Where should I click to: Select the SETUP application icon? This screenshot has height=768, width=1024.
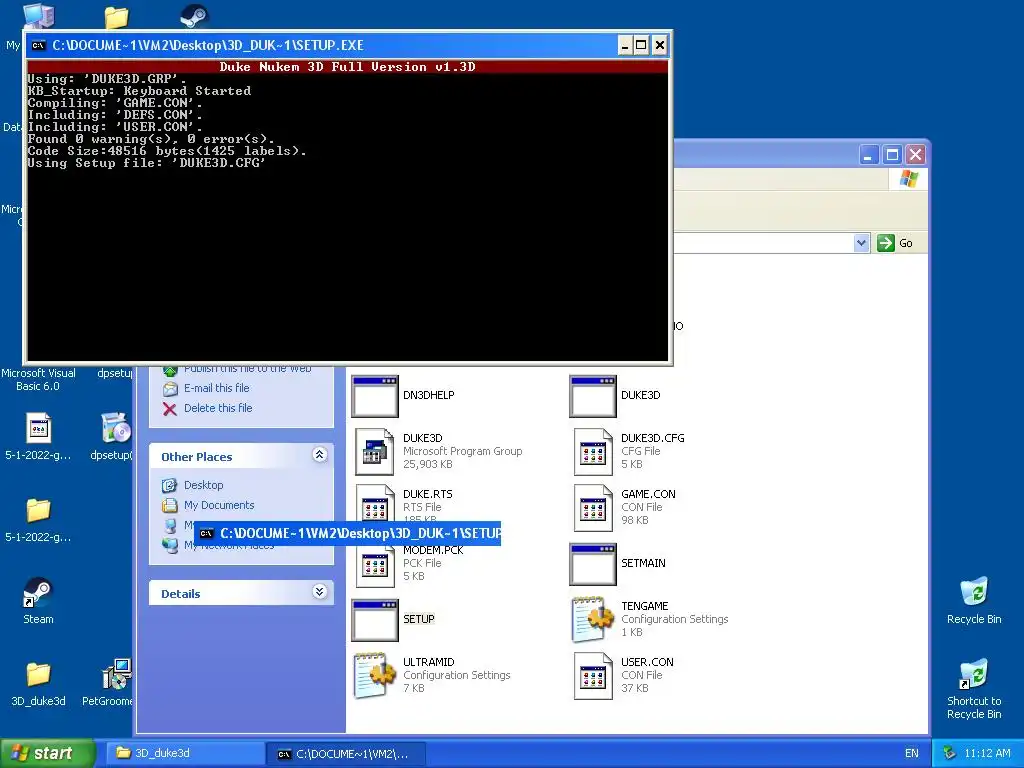(x=375, y=620)
